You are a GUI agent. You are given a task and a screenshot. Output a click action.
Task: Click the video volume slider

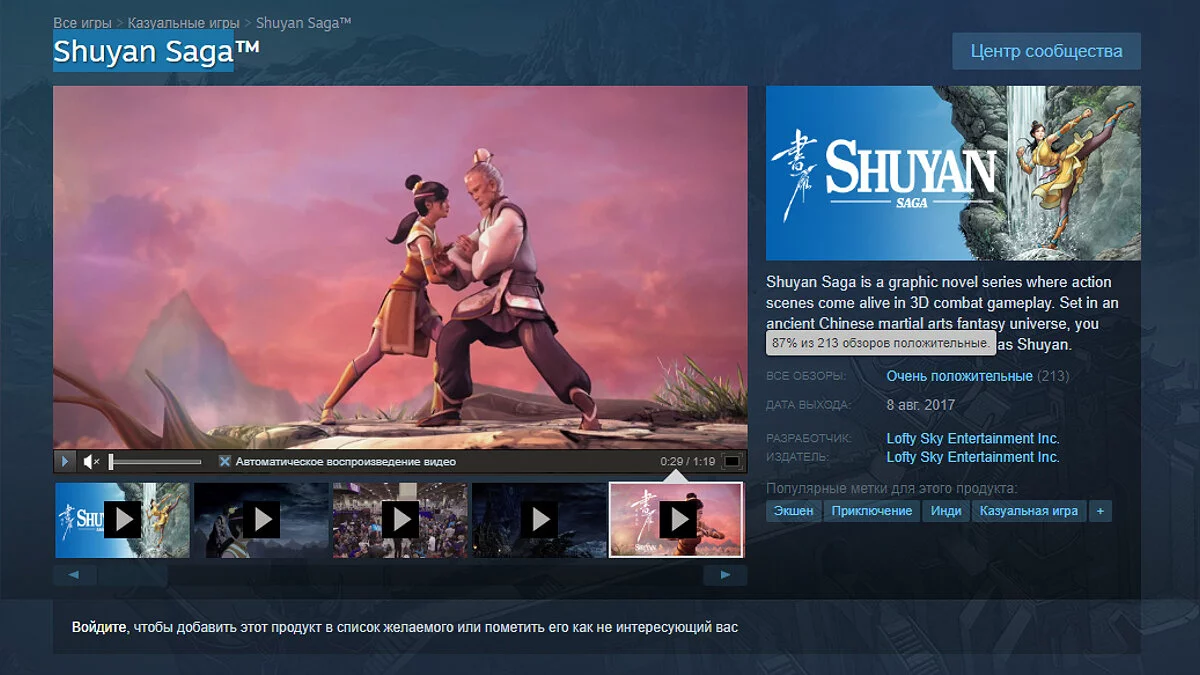[x=155, y=461]
